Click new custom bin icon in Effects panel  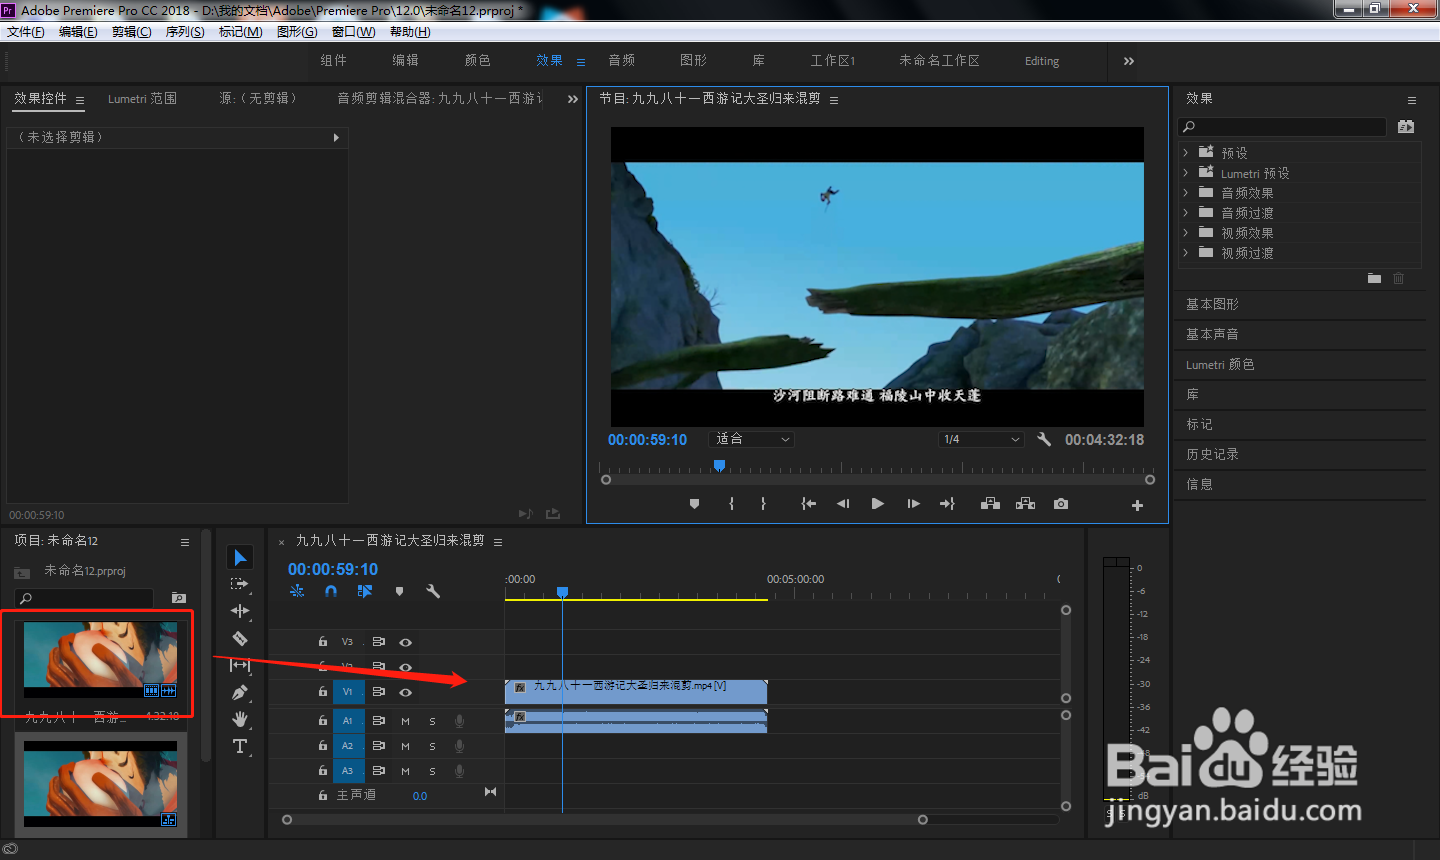tap(1374, 278)
